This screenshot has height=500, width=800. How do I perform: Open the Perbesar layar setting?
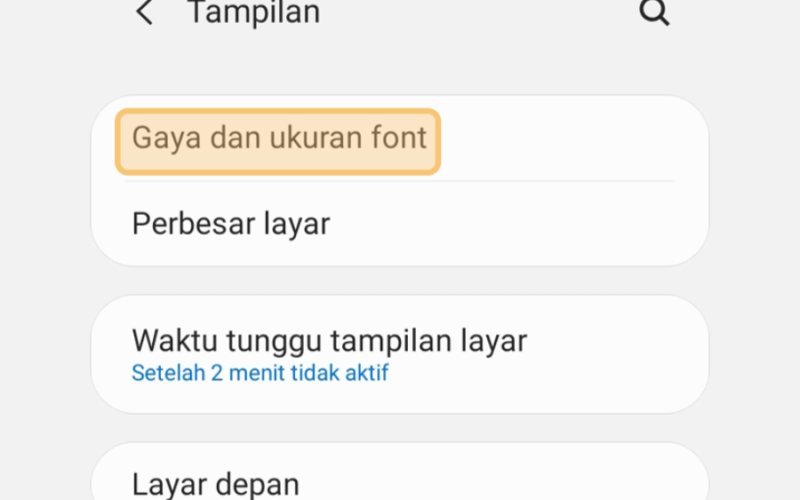coord(400,223)
